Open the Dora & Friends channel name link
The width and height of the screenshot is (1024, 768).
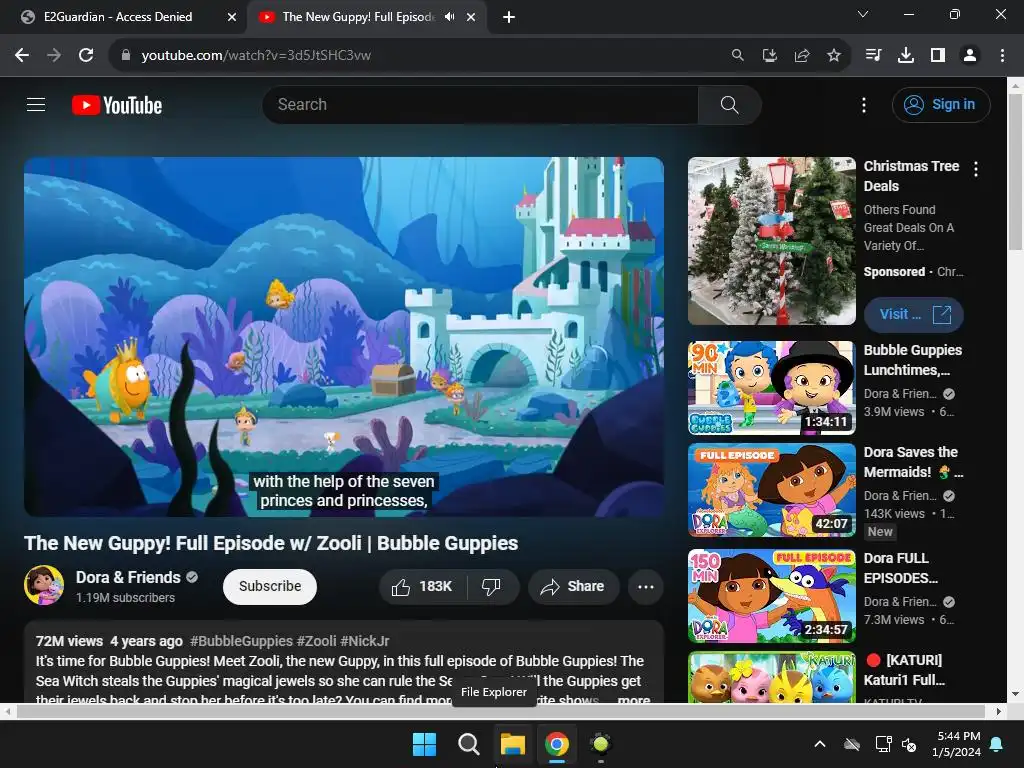(128, 577)
